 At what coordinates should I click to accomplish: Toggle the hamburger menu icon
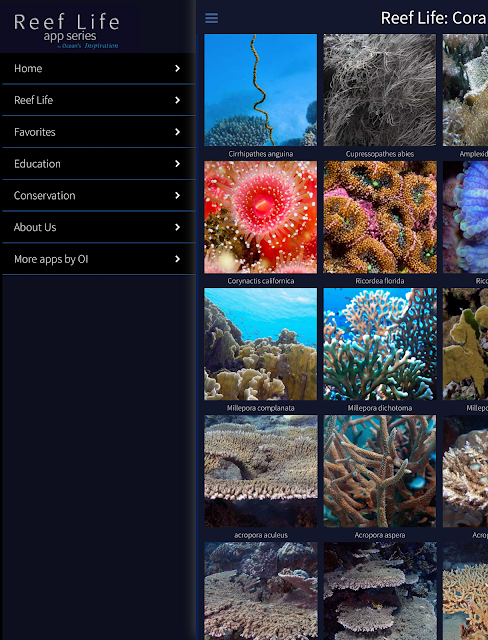(211, 18)
